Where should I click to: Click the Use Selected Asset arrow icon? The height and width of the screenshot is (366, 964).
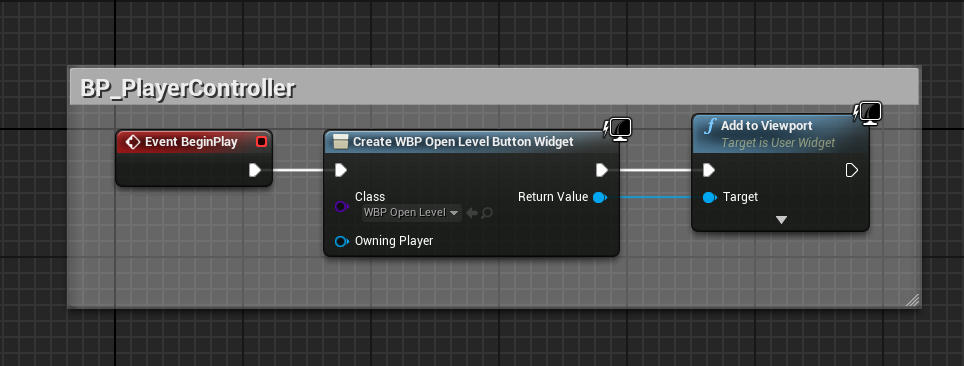click(472, 213)
